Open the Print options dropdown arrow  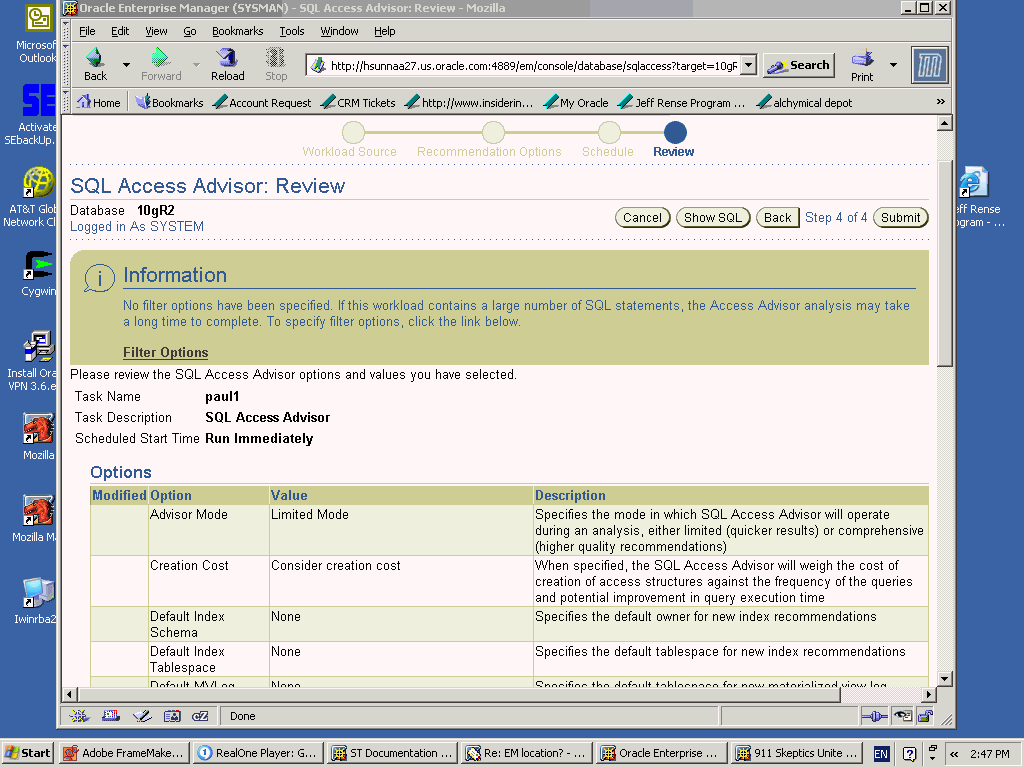pos(893,65)
